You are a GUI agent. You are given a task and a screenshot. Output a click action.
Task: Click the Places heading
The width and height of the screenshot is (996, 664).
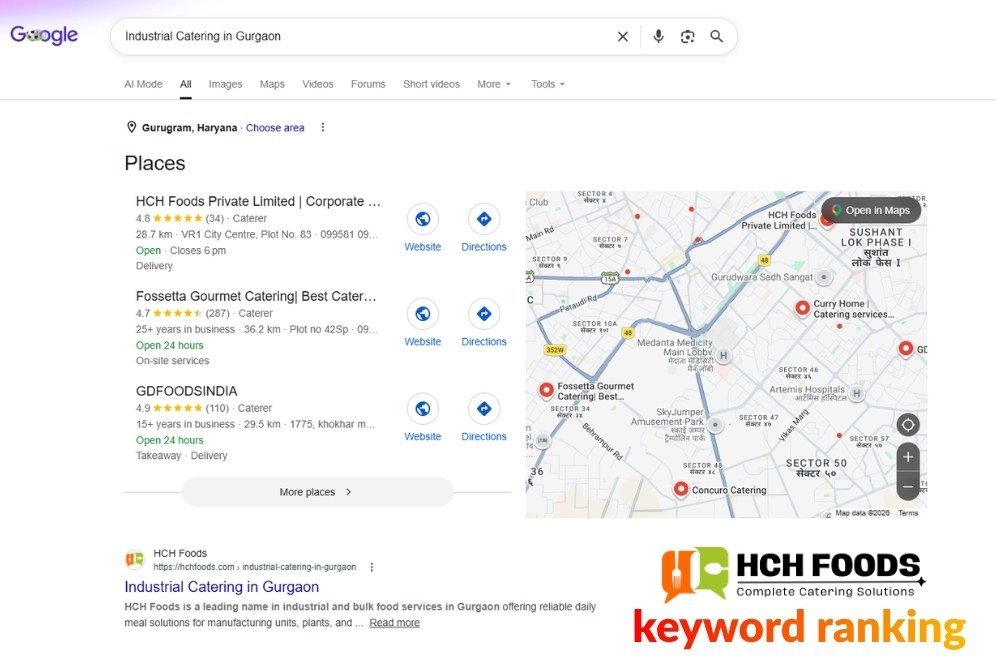(x=155, y=163)
